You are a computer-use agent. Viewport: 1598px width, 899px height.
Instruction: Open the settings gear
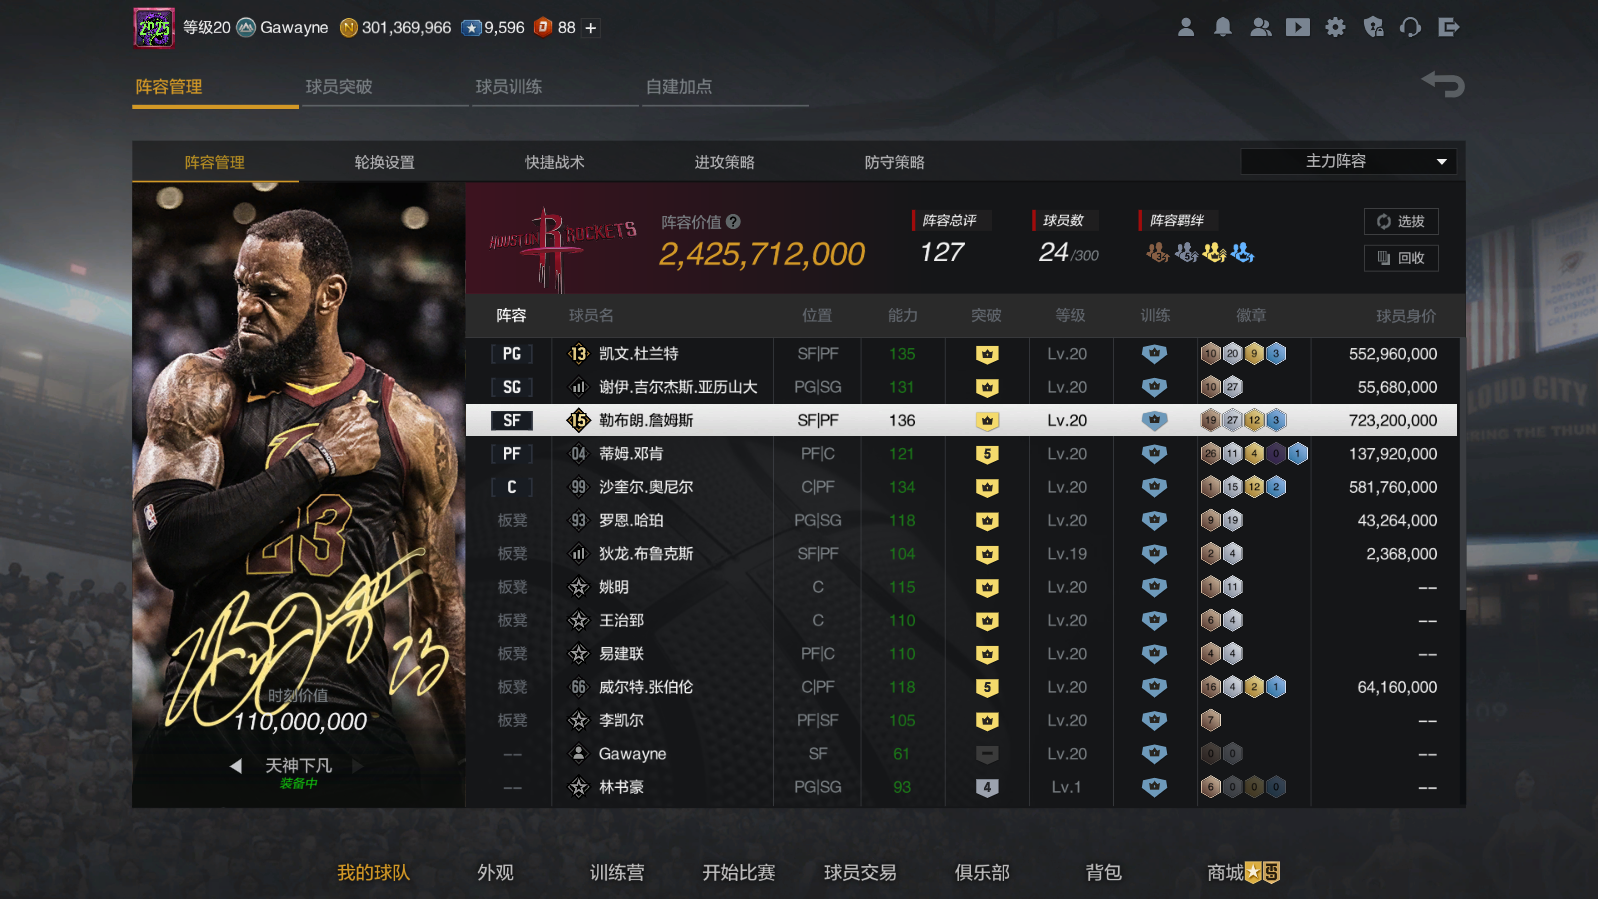point(1336,27)
